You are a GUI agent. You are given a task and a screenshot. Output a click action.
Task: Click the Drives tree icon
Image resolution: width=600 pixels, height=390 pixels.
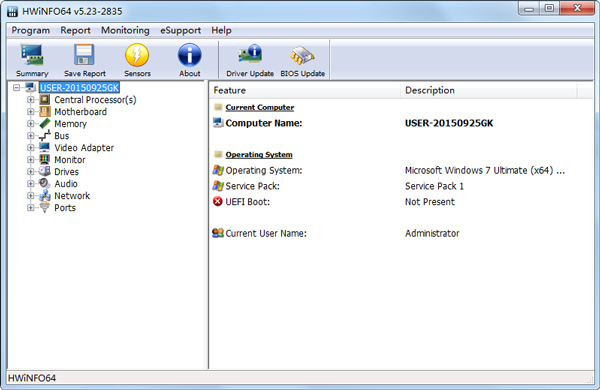click(45, 171)
